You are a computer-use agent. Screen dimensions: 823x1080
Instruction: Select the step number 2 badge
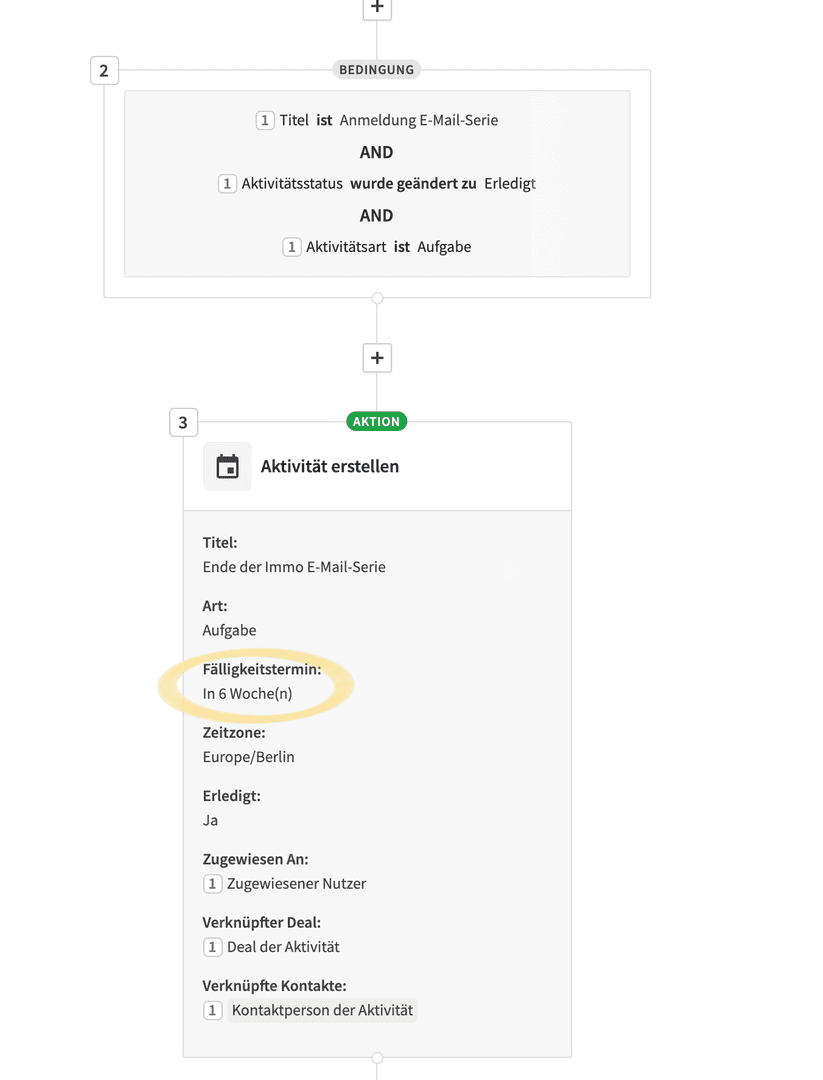(104, 70)
